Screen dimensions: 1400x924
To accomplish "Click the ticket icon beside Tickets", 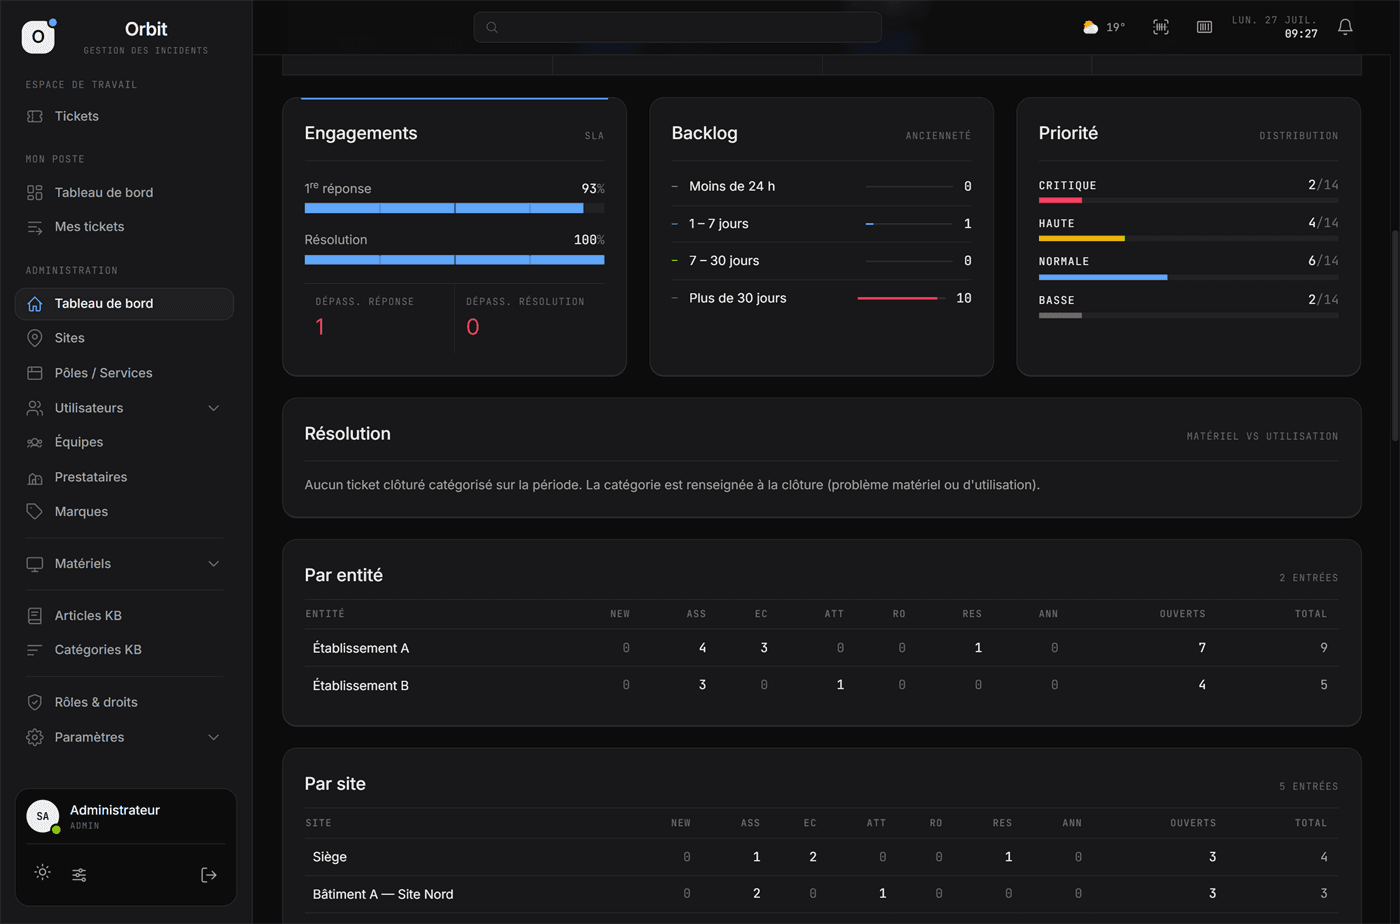I will [35, 116].
